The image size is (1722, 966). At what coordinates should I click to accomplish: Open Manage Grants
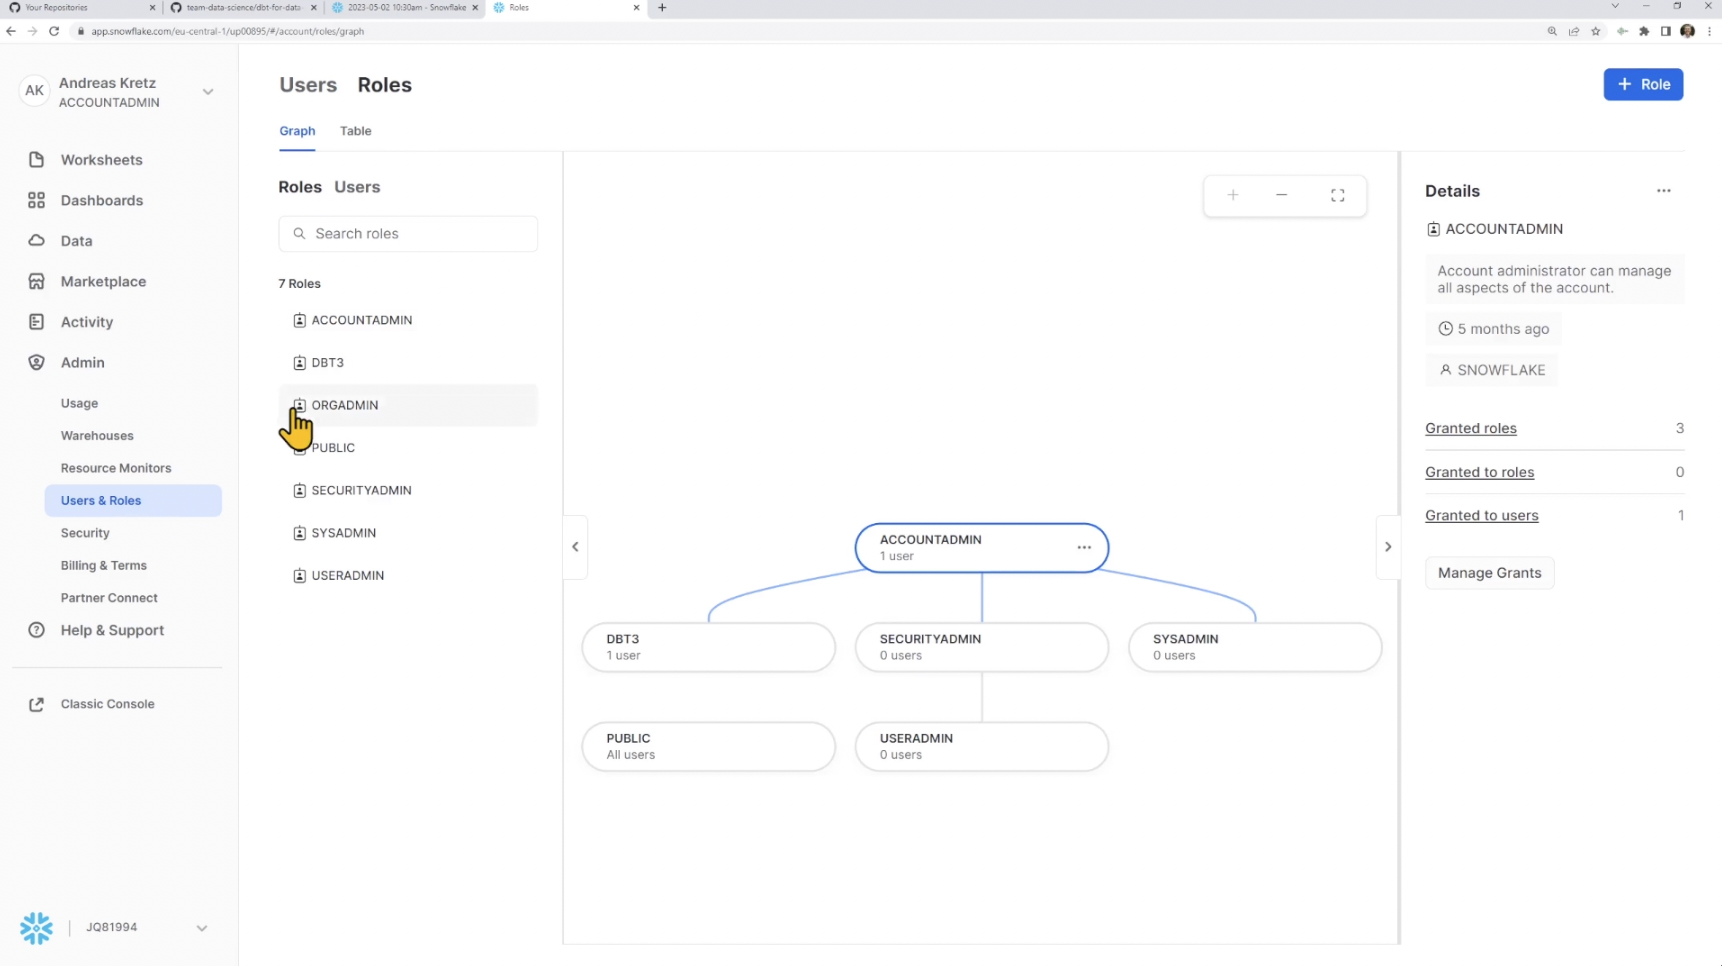tap(1489, 573)
